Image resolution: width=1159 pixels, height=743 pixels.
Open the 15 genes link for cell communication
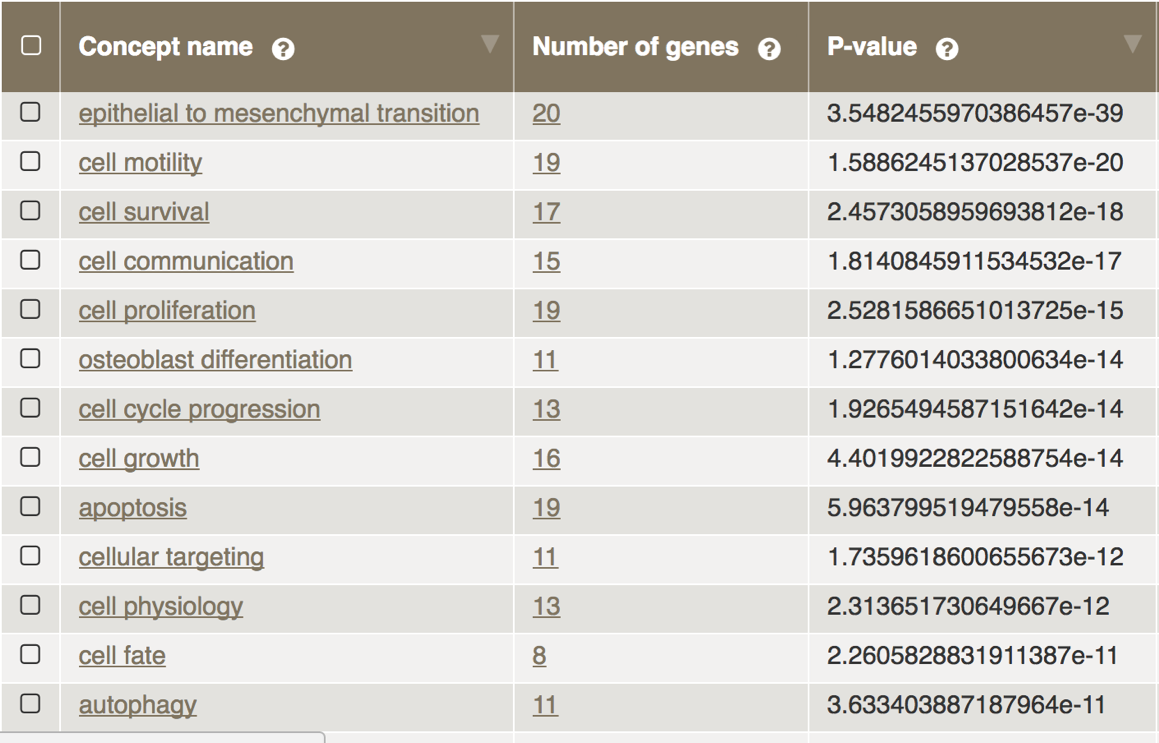[546, 262]
